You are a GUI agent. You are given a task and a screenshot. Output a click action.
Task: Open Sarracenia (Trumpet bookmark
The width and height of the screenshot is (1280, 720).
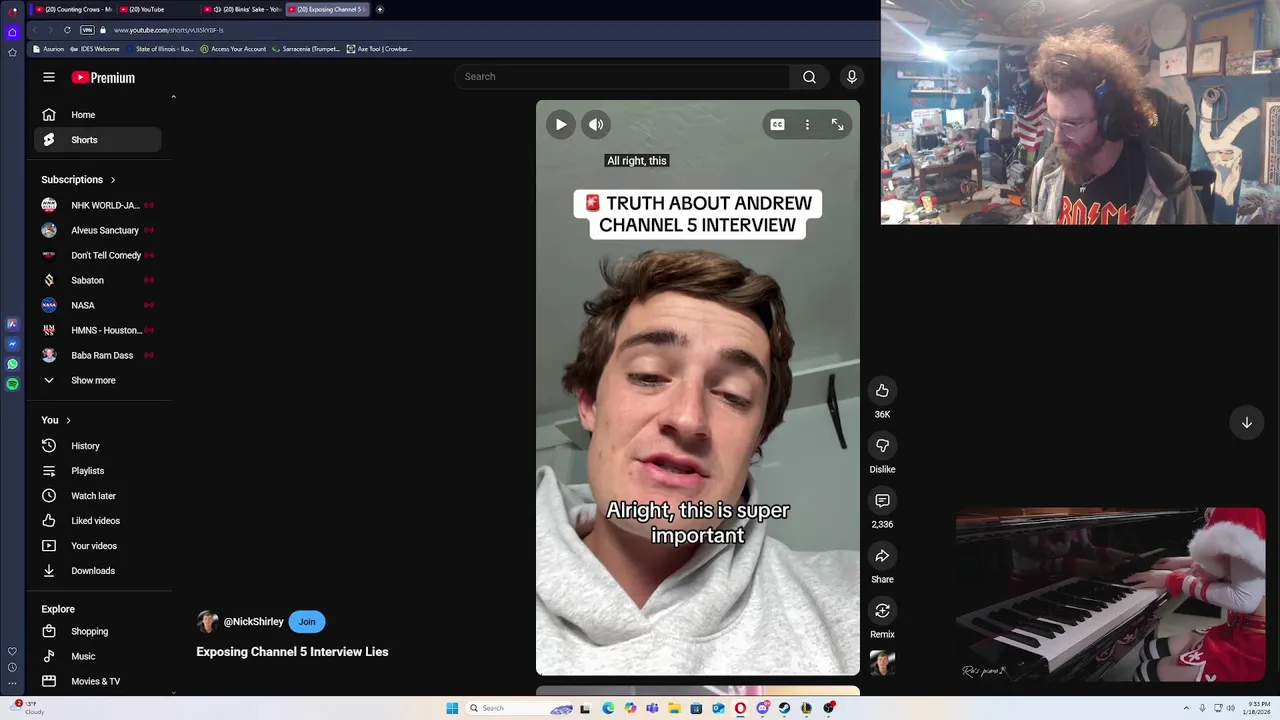(307, 49)
